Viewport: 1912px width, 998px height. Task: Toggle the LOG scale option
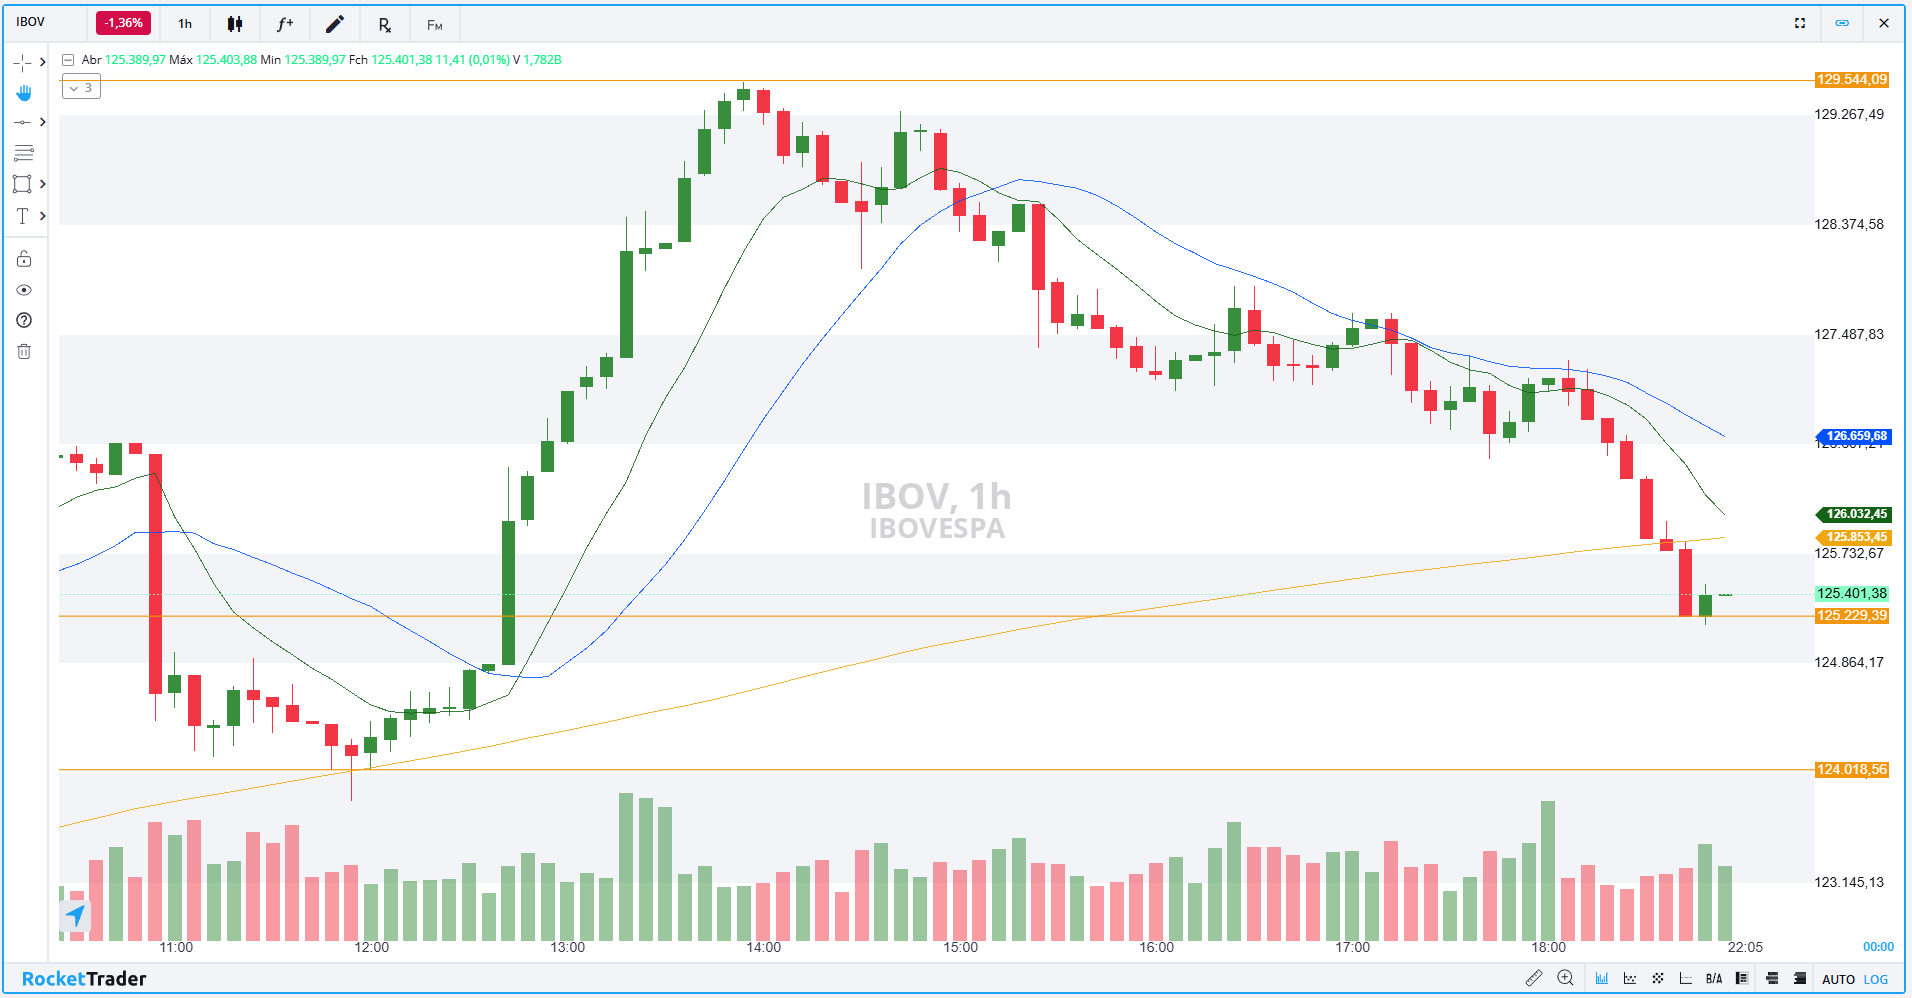tap(1876, 979)
